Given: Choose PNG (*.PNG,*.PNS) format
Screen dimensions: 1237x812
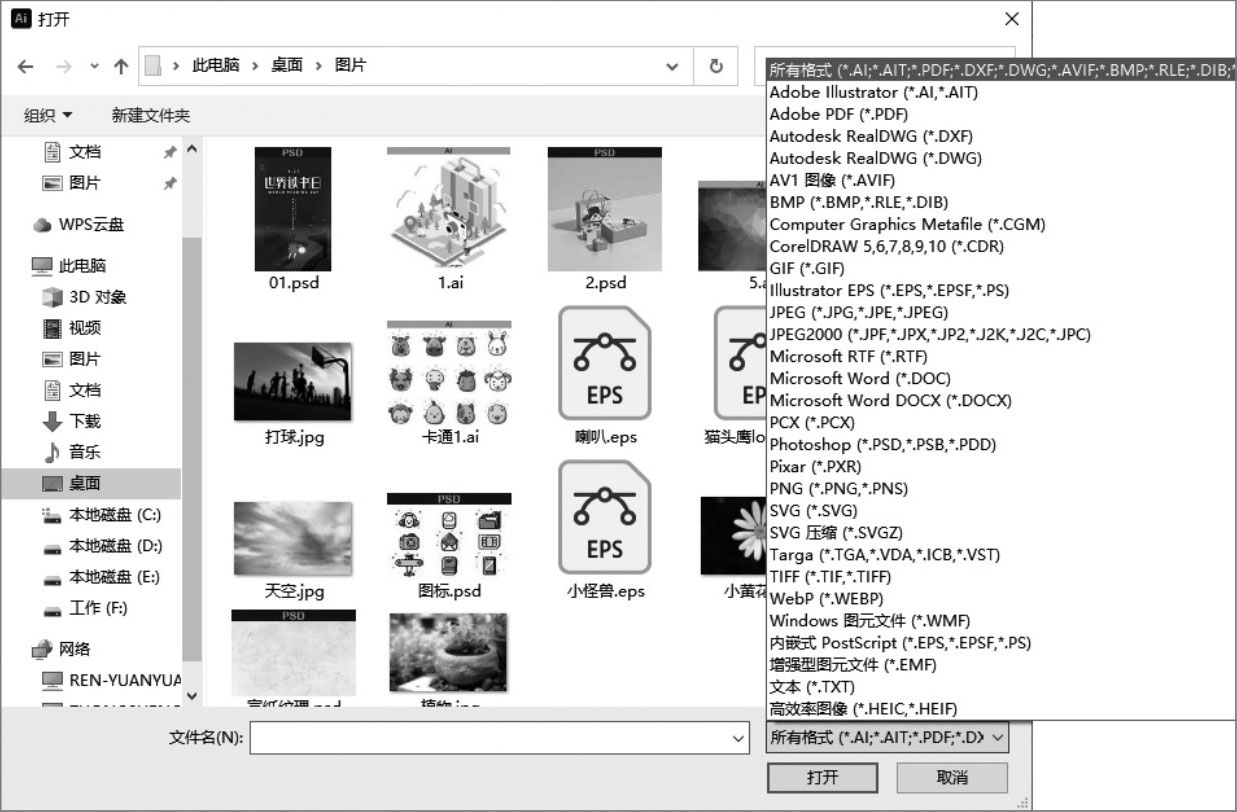Looking at the screenshot, I should pyautogui.click(x=1001, y=488).
